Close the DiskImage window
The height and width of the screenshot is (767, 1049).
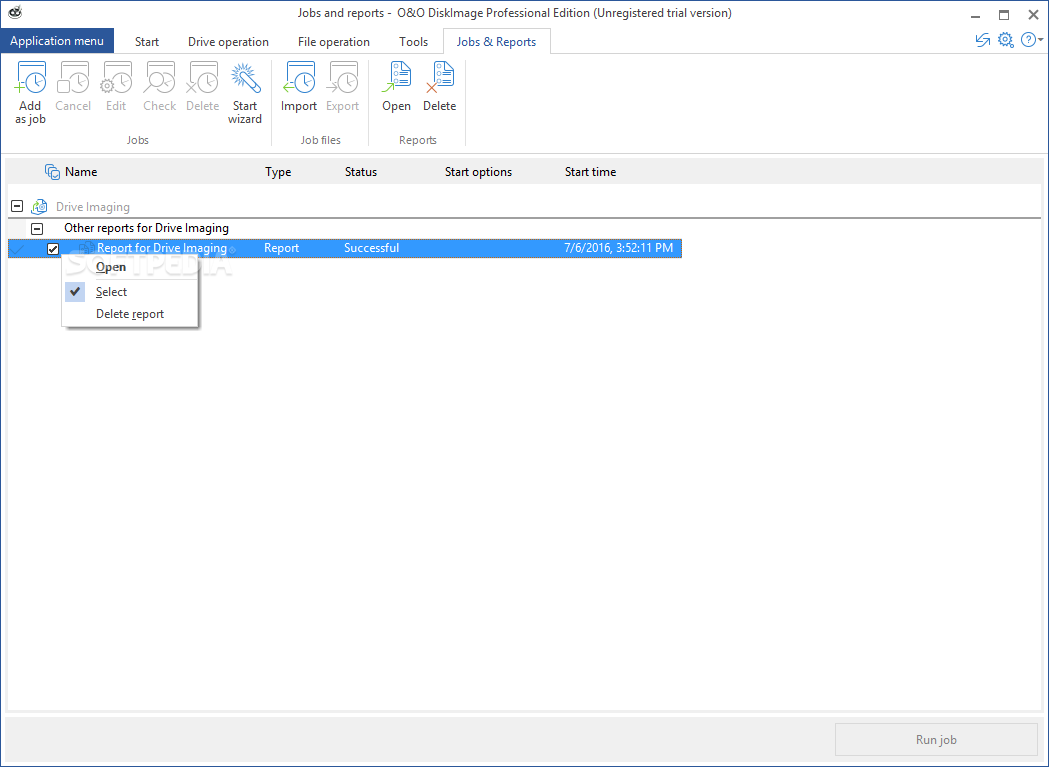[x=1033, y=15]
